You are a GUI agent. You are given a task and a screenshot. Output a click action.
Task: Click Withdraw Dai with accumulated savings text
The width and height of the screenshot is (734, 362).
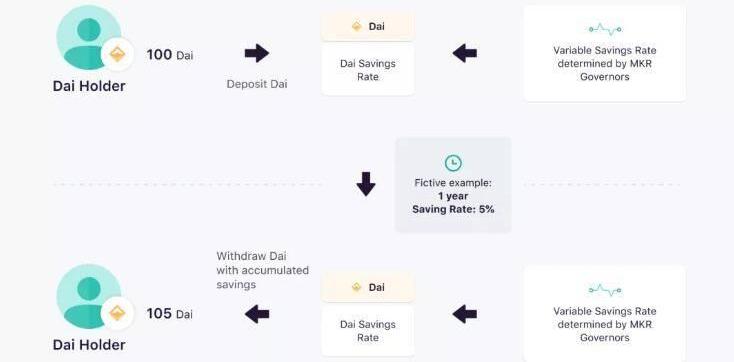point(263,271)
